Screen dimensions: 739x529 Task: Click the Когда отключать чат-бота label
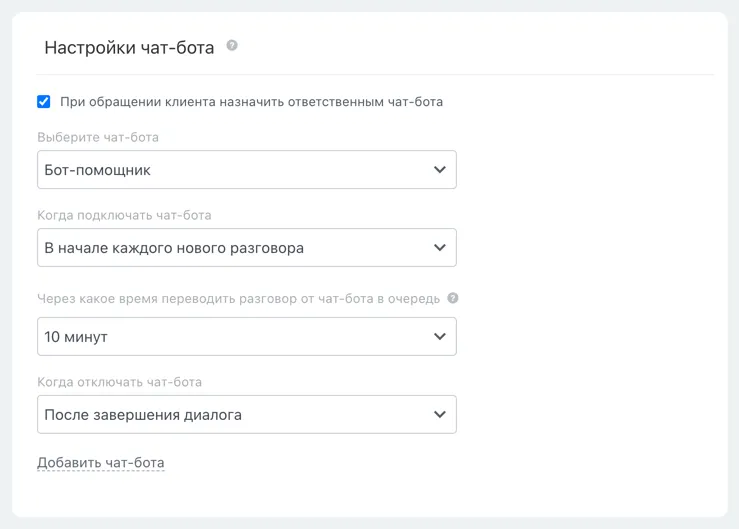(x=120, y=382)
